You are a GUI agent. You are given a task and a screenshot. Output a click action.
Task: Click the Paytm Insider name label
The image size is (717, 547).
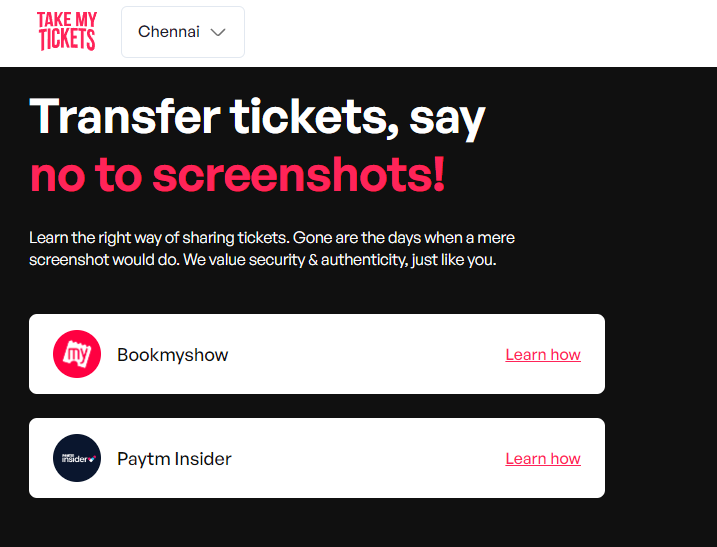pos(174,459)
